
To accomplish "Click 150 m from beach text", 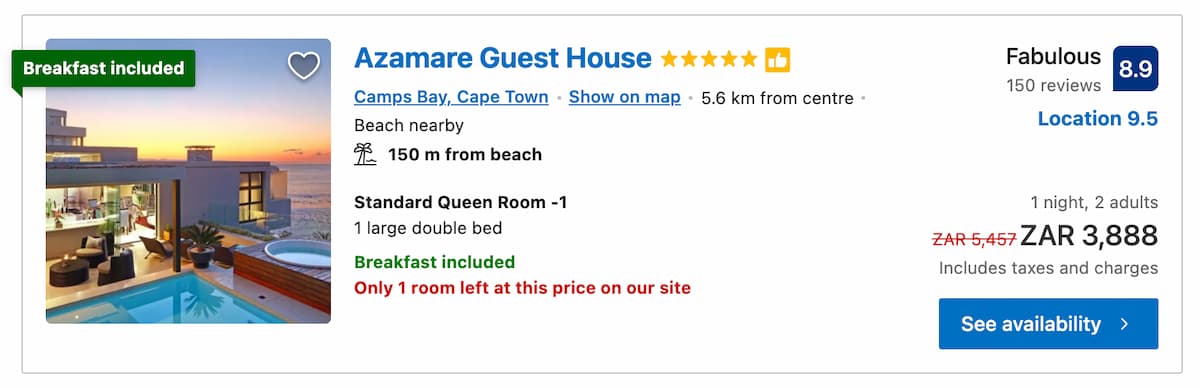I will (x=465, y=154).
